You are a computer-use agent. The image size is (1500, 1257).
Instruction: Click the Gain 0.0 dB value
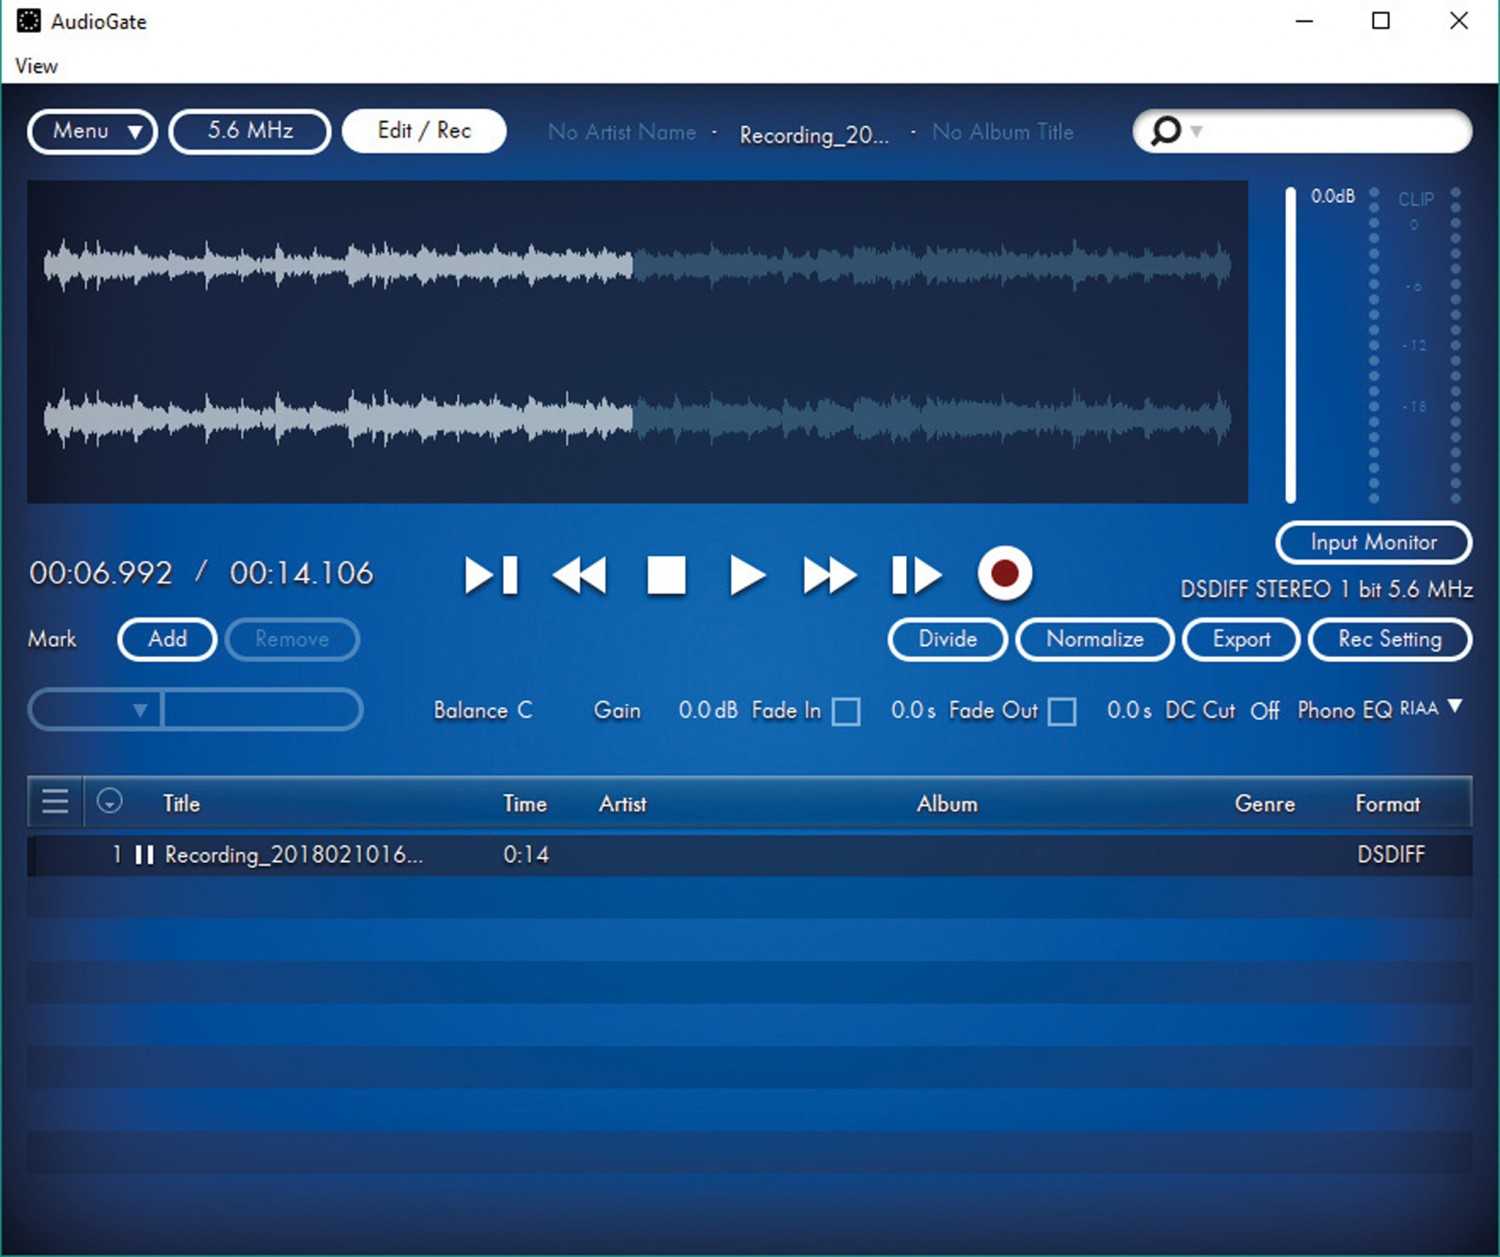click(x=708, y=710)
